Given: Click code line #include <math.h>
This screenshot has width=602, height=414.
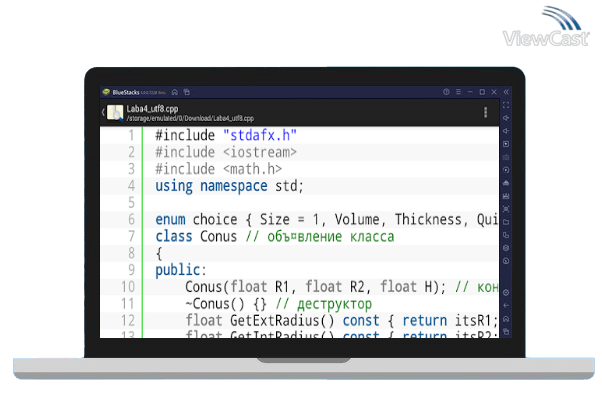Looking at the screenshot, I should click(218, 169).
